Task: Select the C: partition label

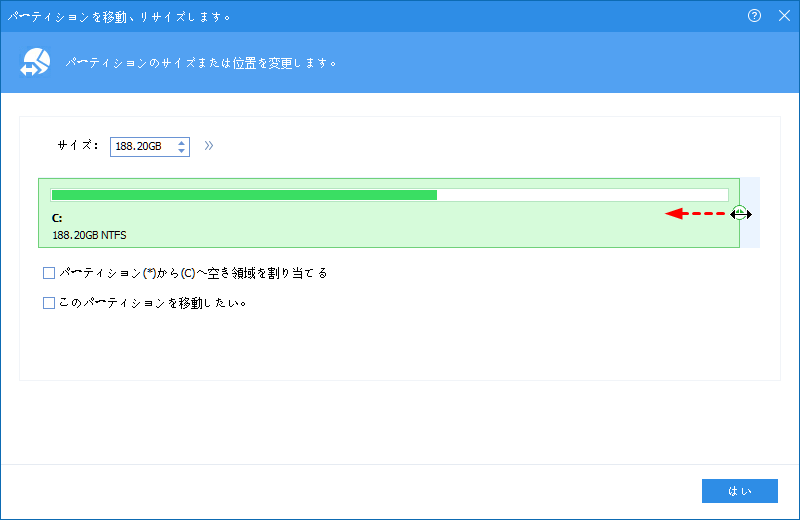Action: (x=57, y=218)
